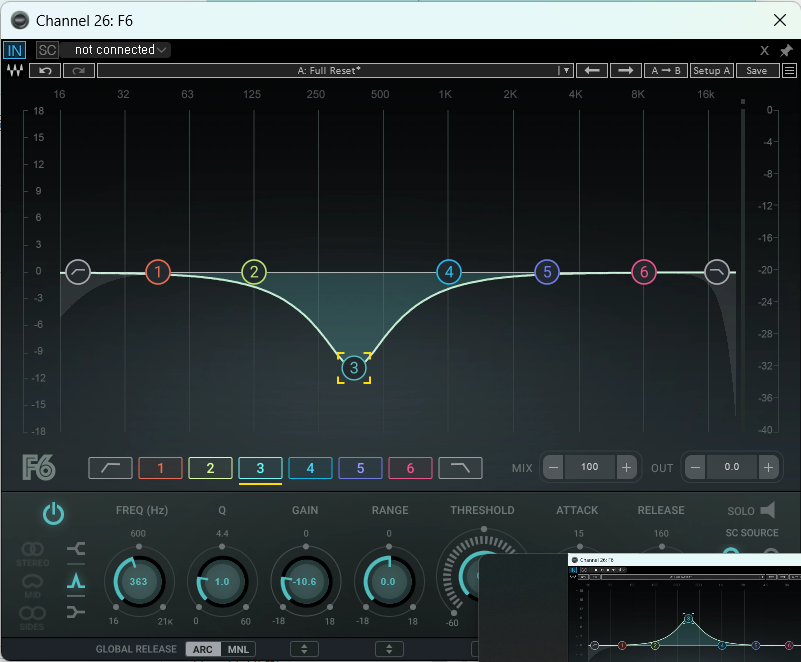Toggle the high-pass filter band button
The image size is (801, 662).
pyautogui.click(x=110, y=467)
